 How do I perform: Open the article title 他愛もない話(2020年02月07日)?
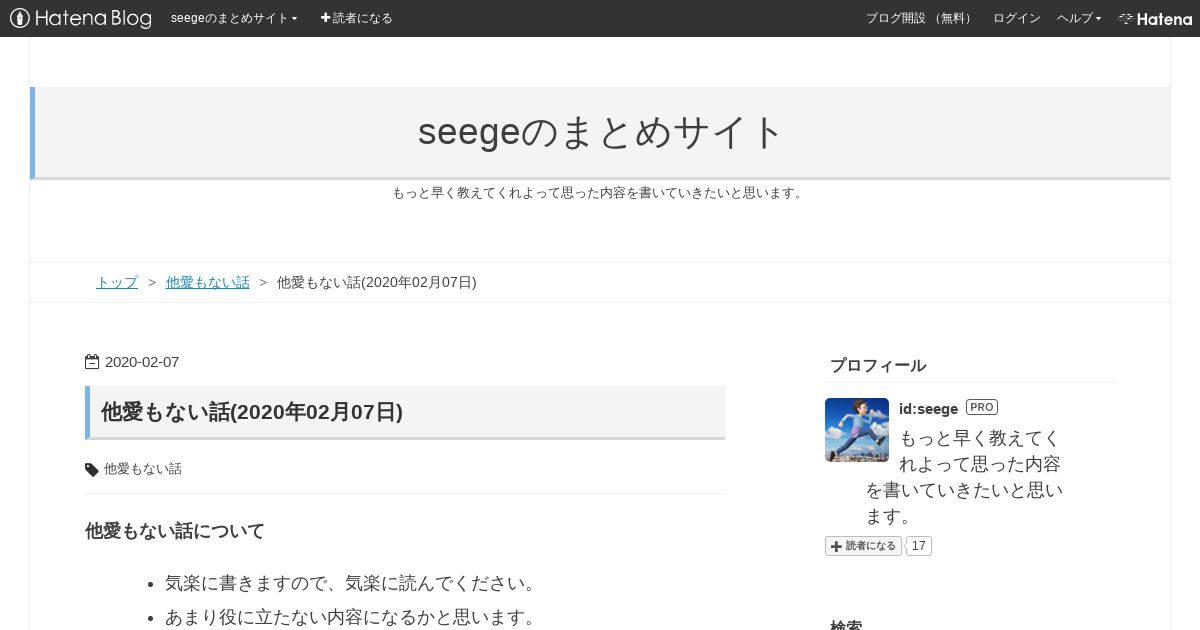[x=252, y=412]
